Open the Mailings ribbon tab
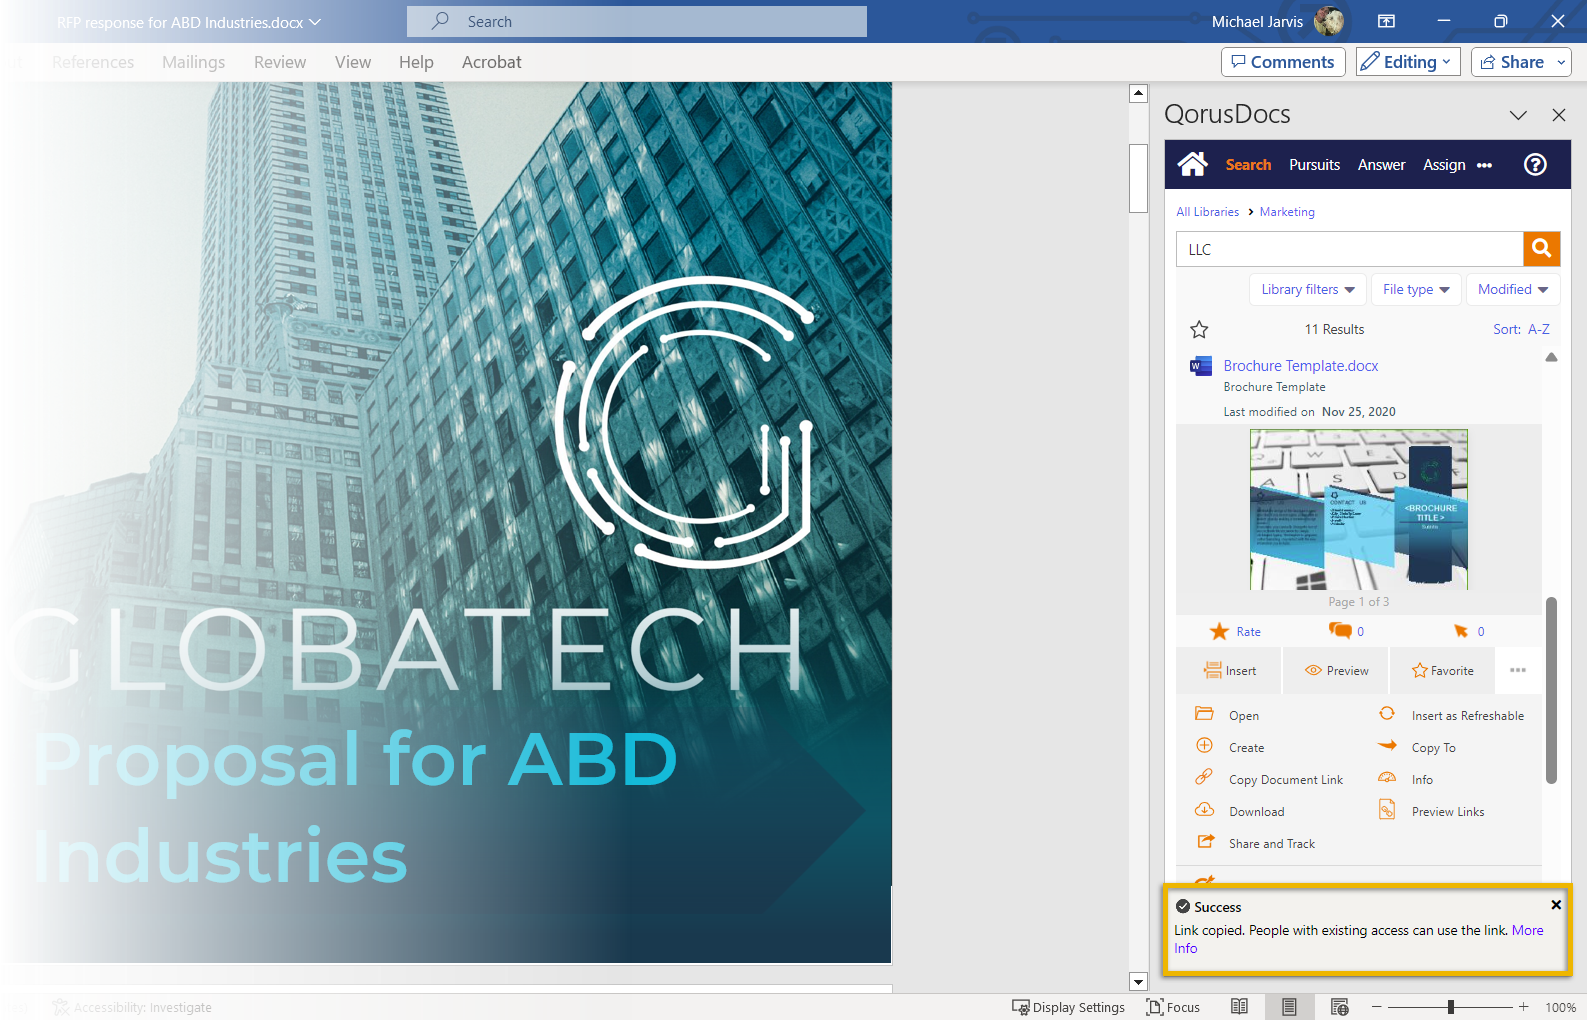Viewport: 1587px width, 1020px height. (193, 62)
